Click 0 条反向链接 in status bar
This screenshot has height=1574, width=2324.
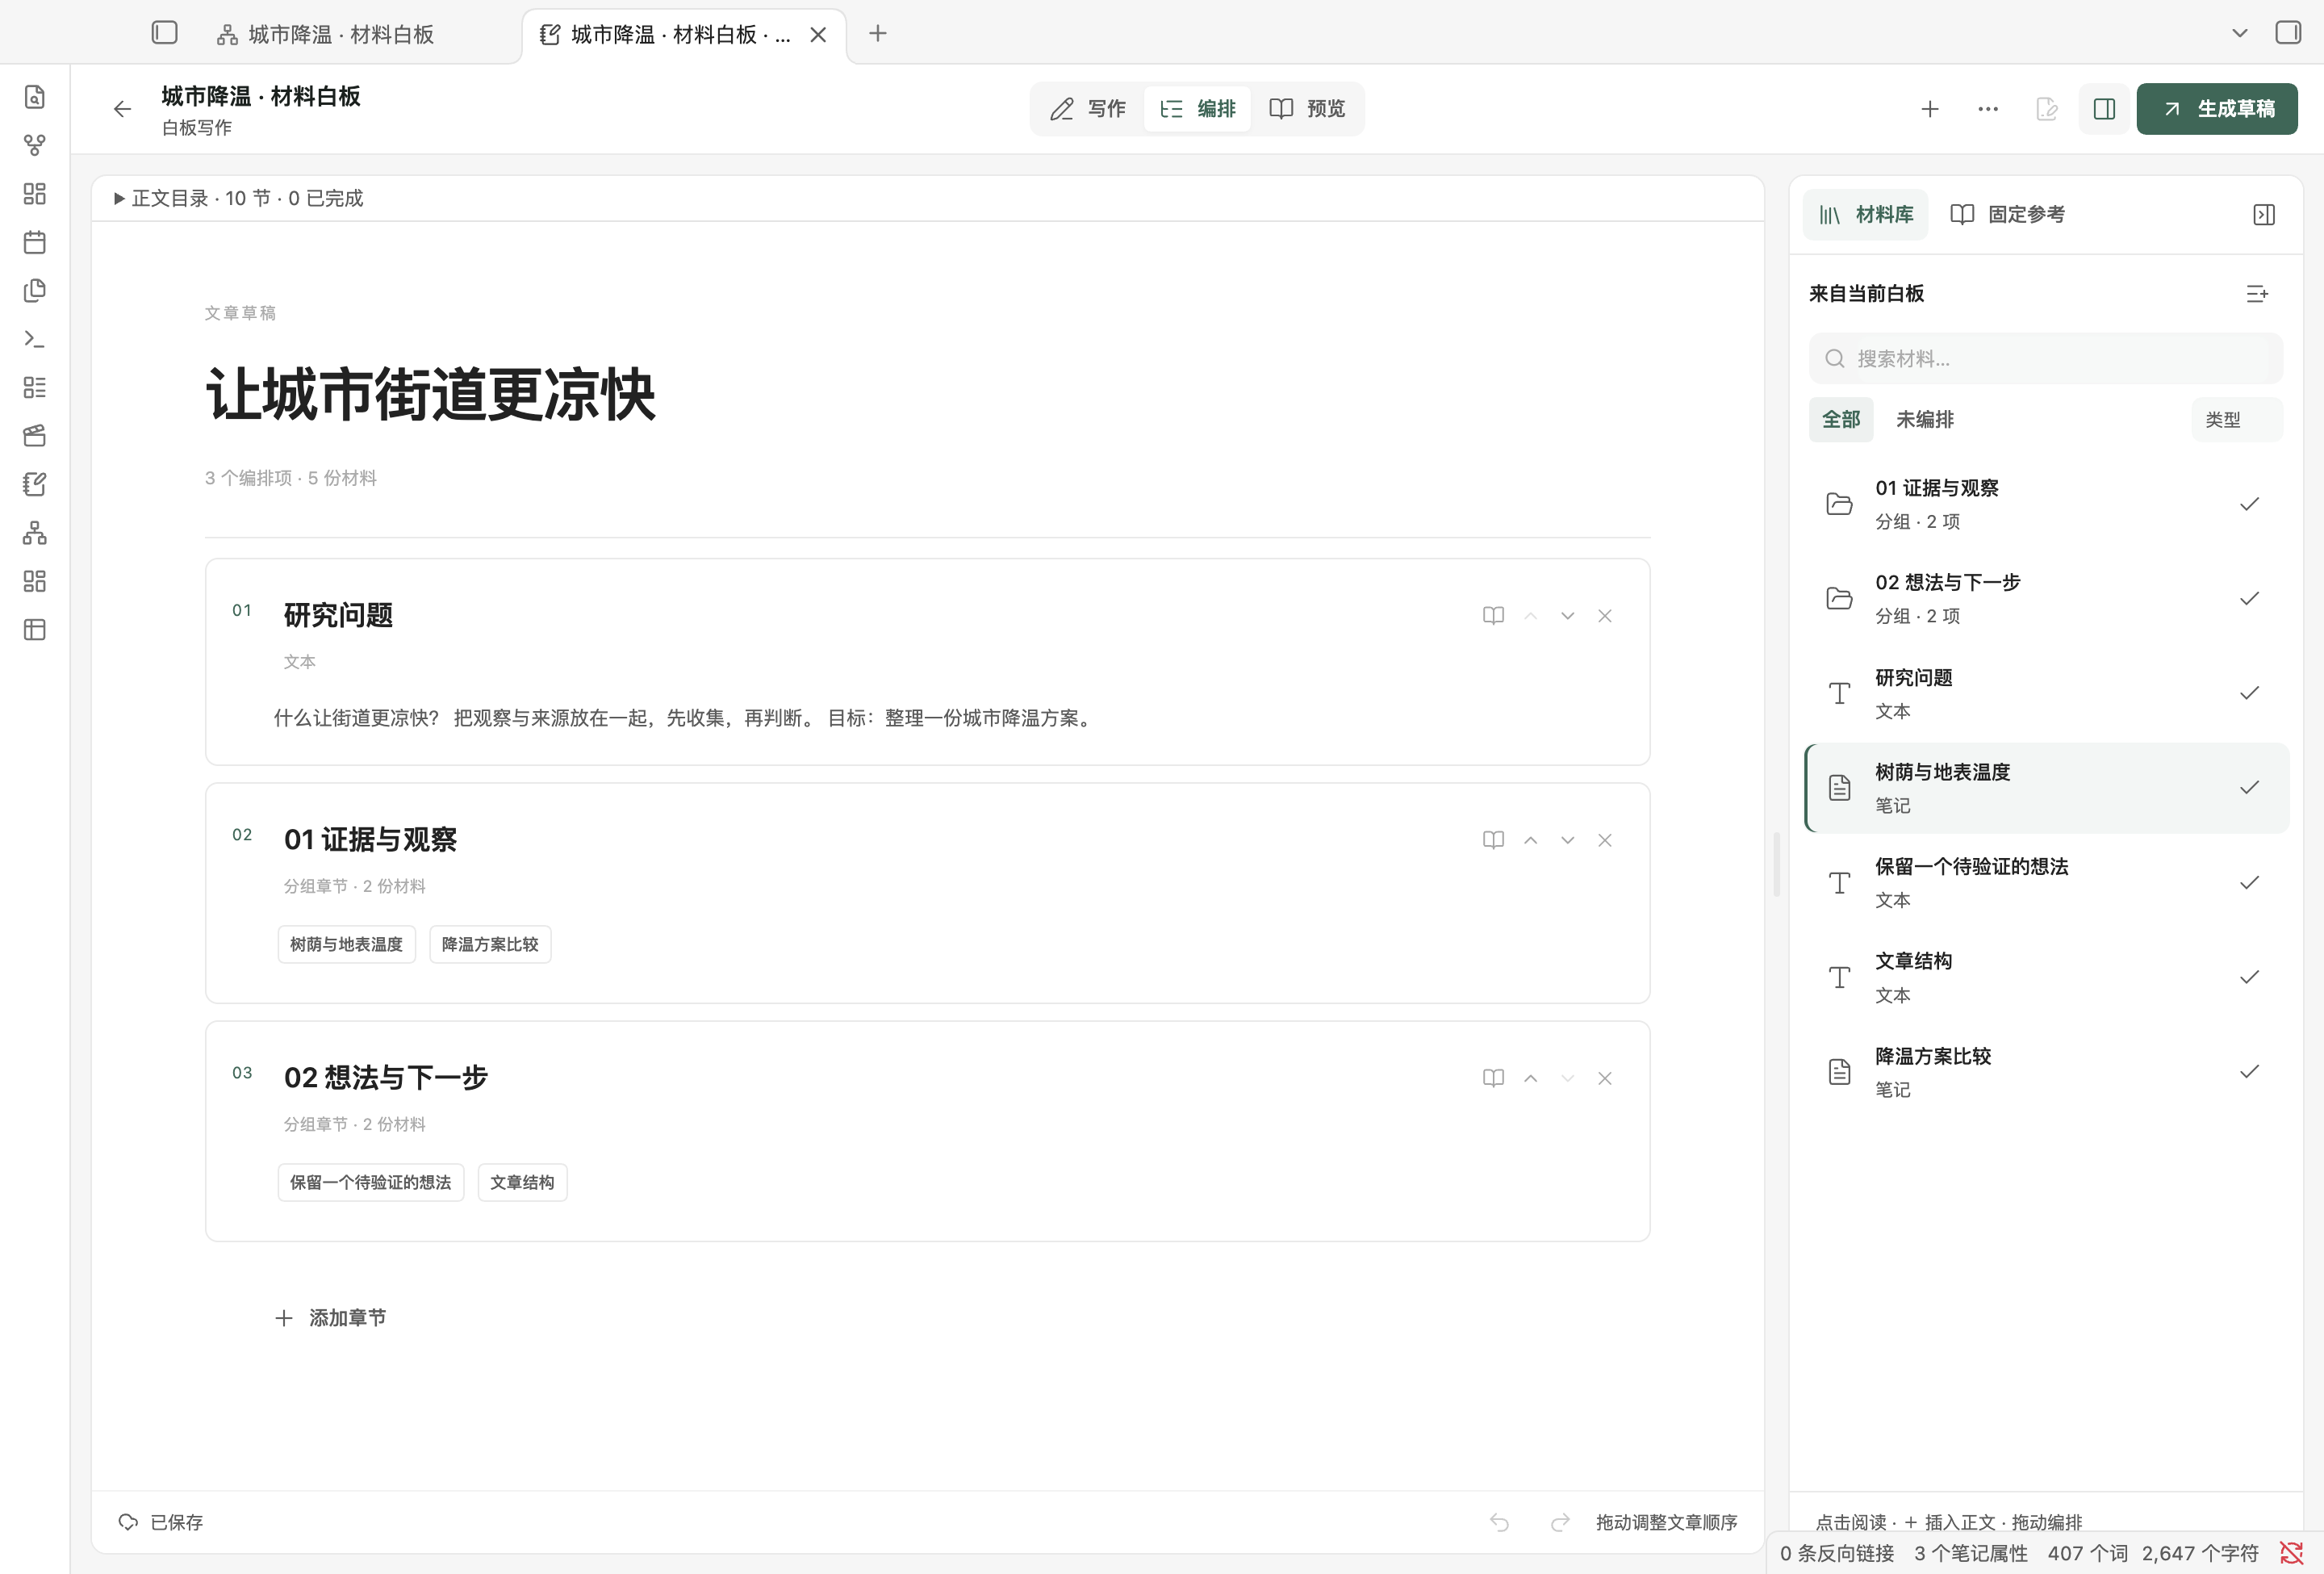[x=1837, y=1553]
